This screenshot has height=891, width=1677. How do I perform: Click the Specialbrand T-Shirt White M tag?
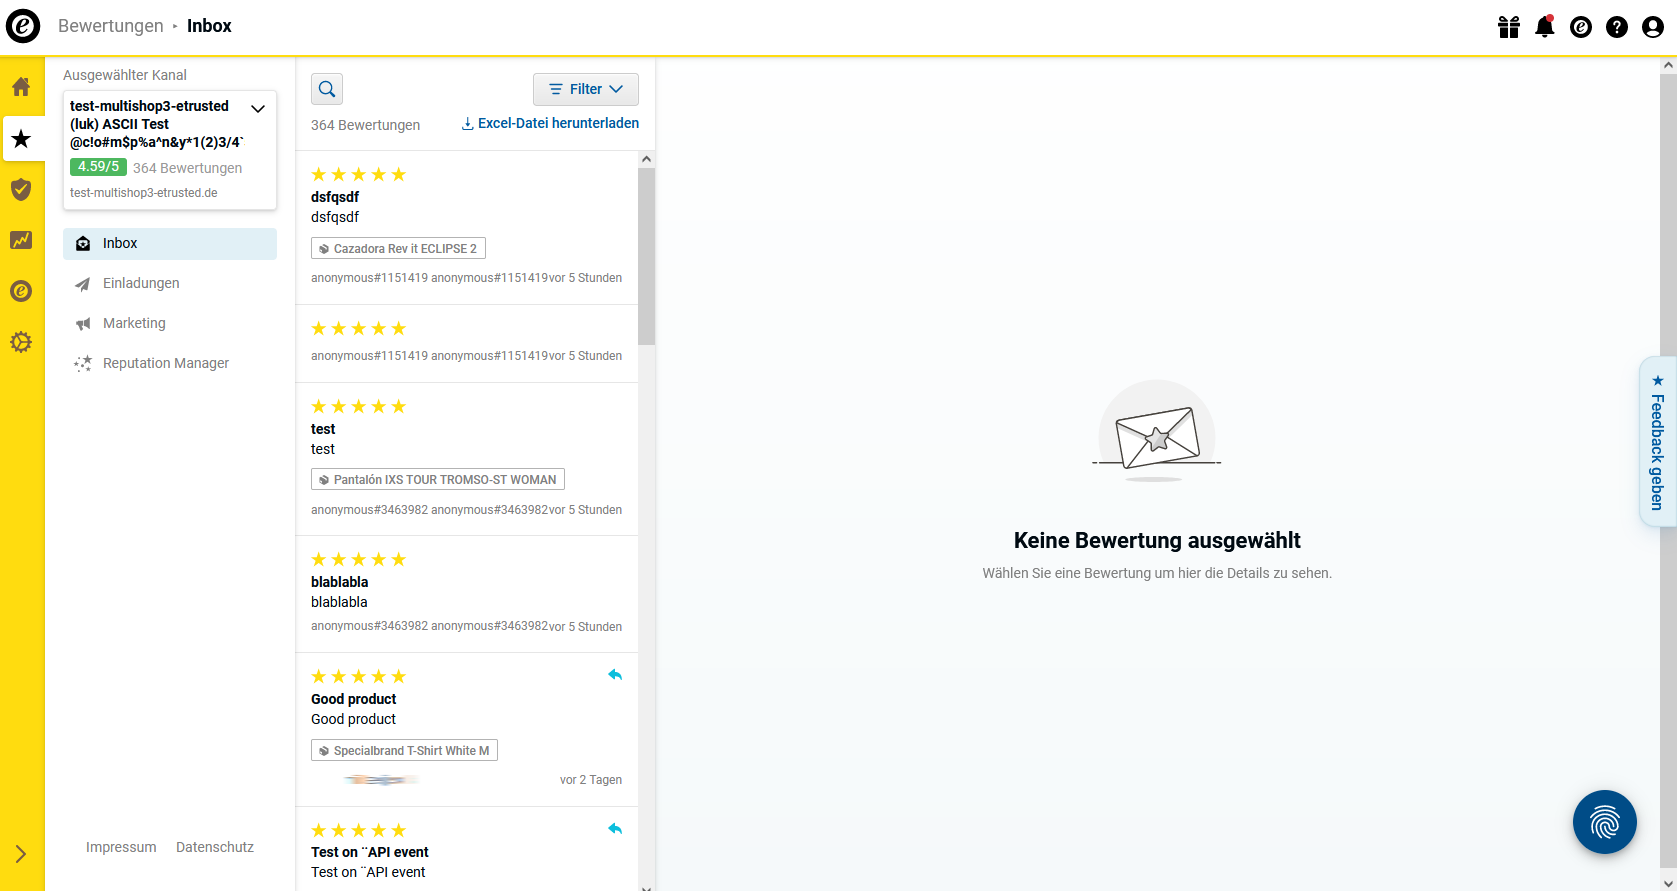point(404,750)
